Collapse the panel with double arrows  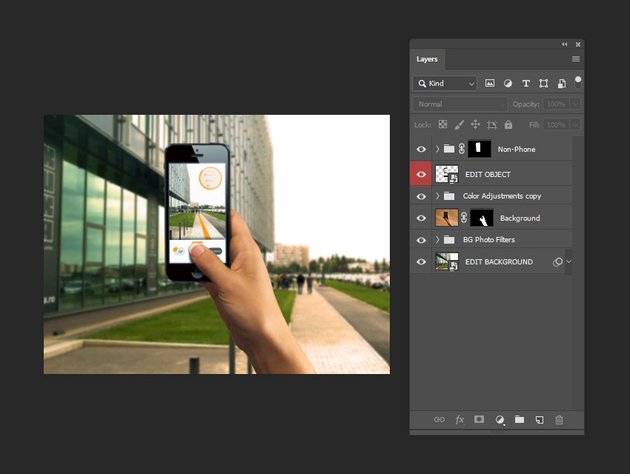pos(565,44)
